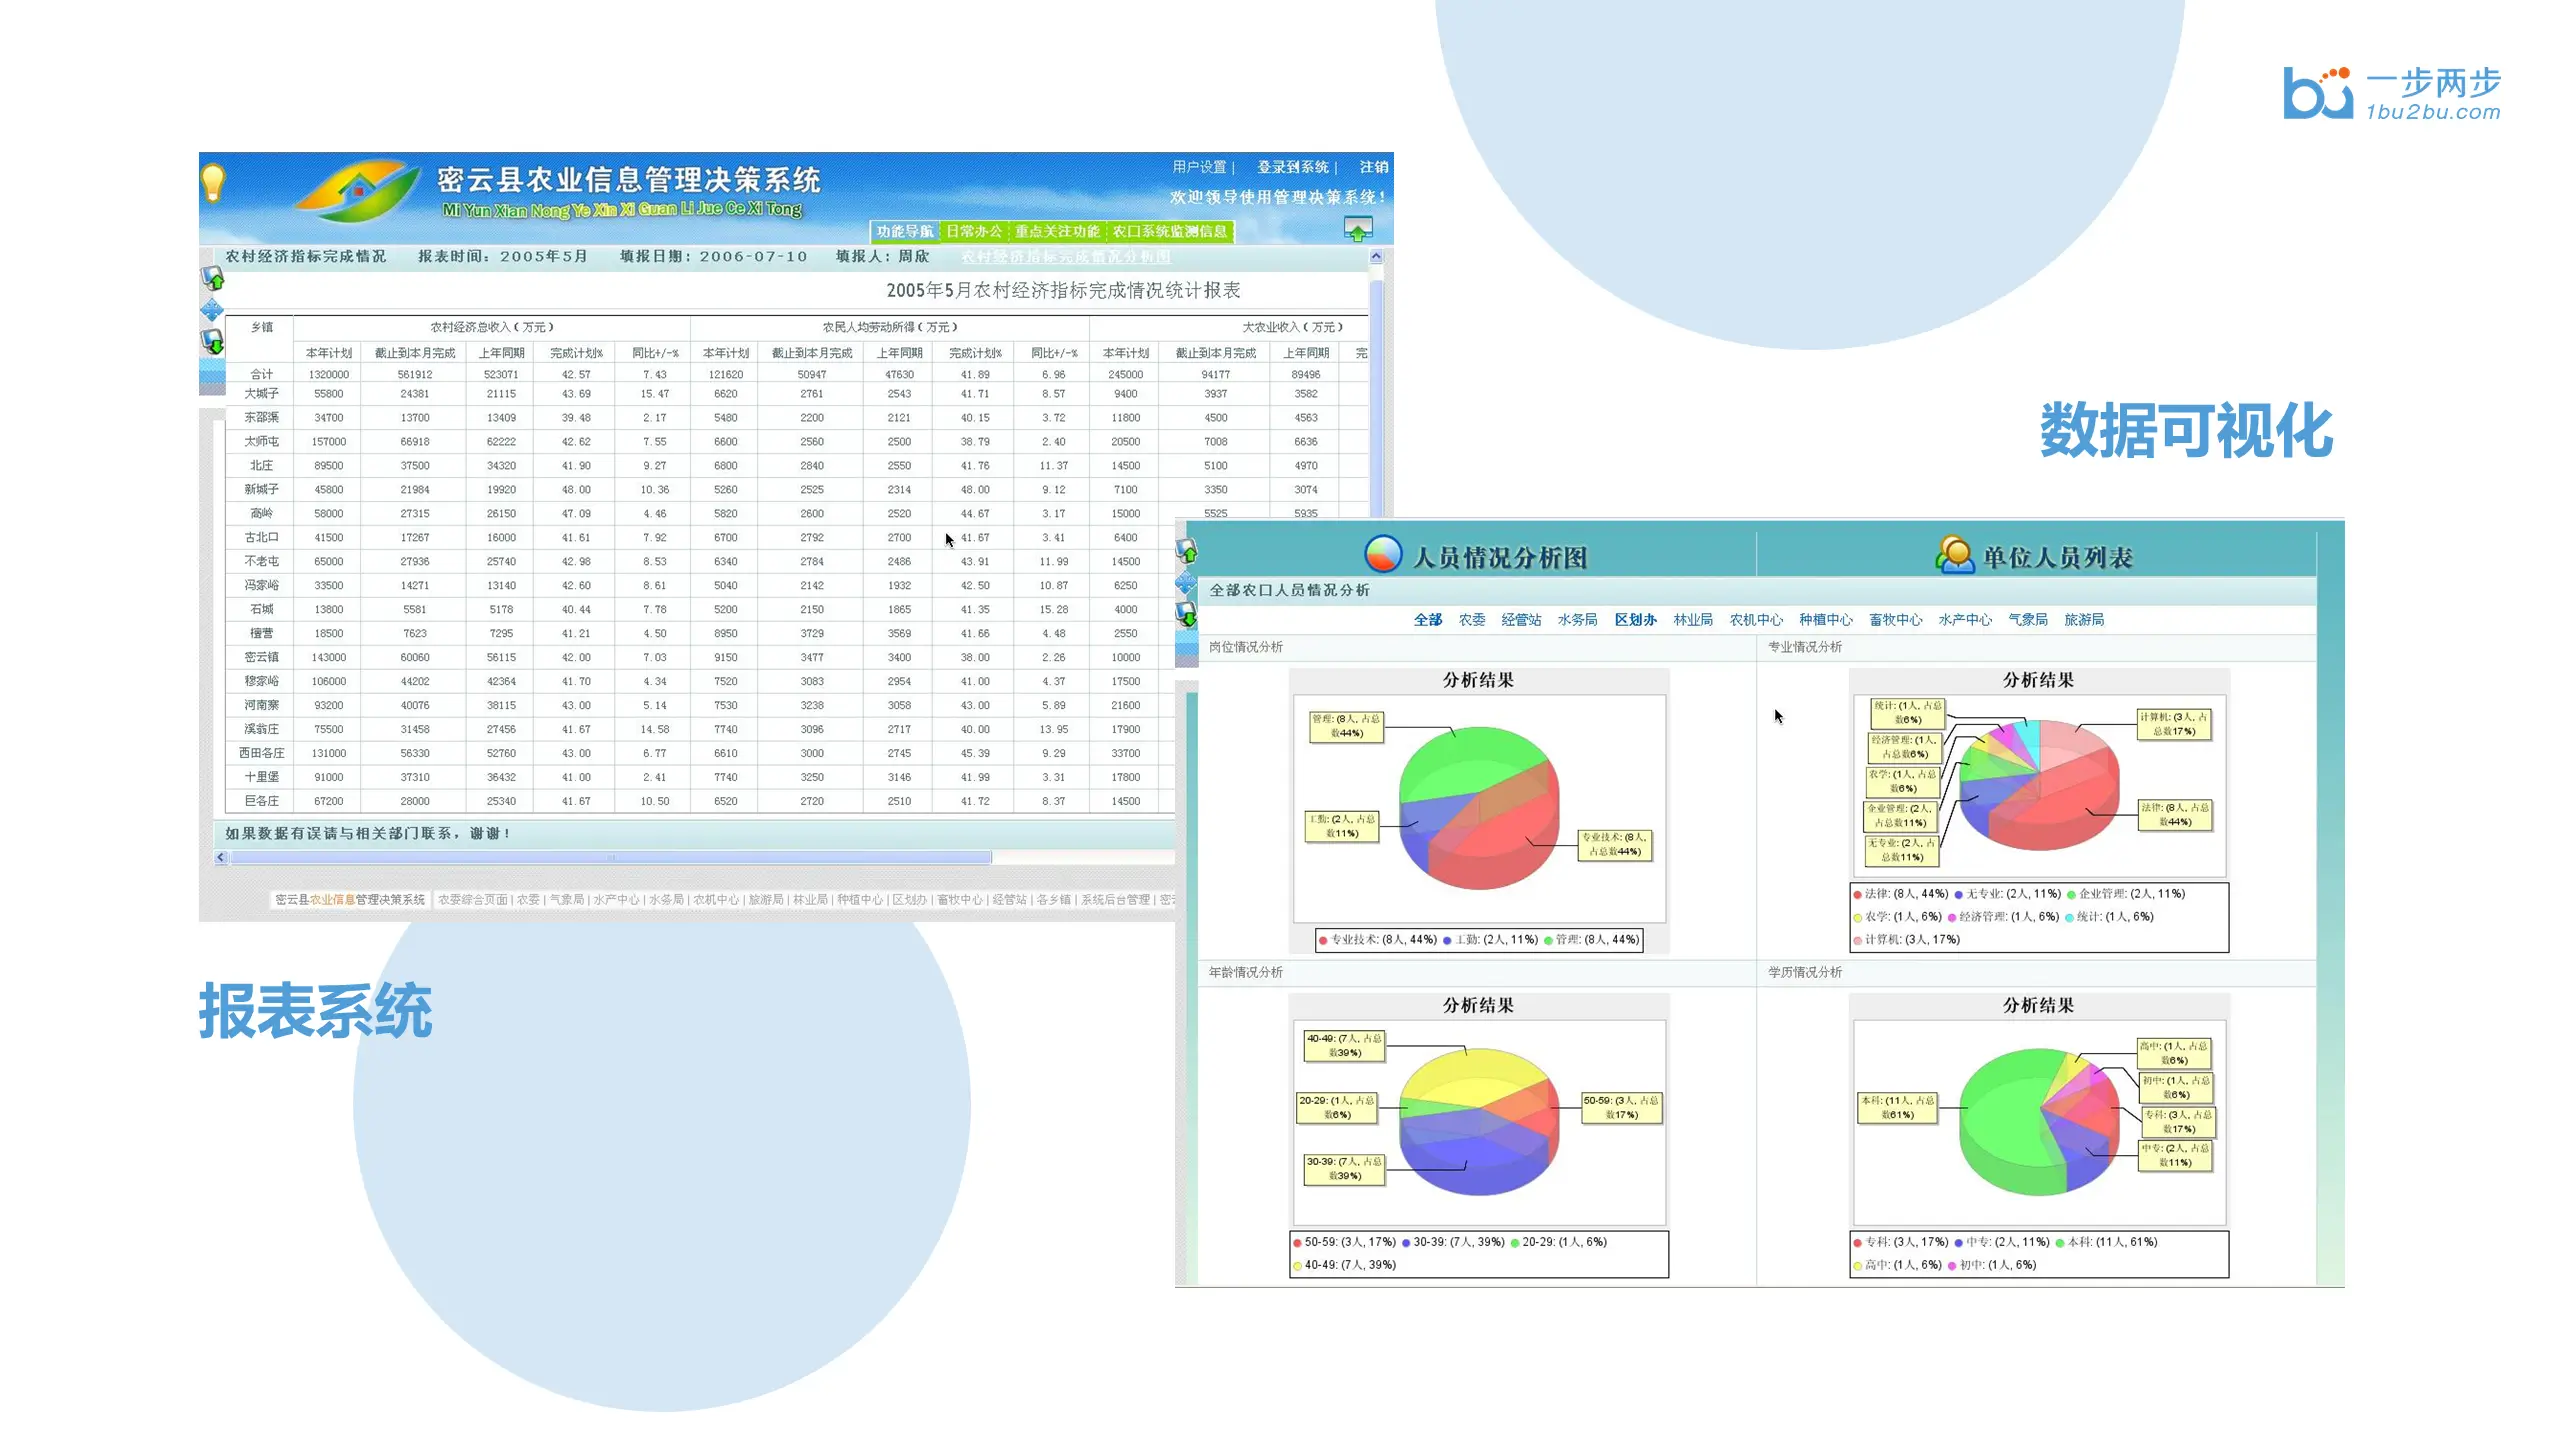Open 农口系统监测信息 menu item

point(1169,231)
